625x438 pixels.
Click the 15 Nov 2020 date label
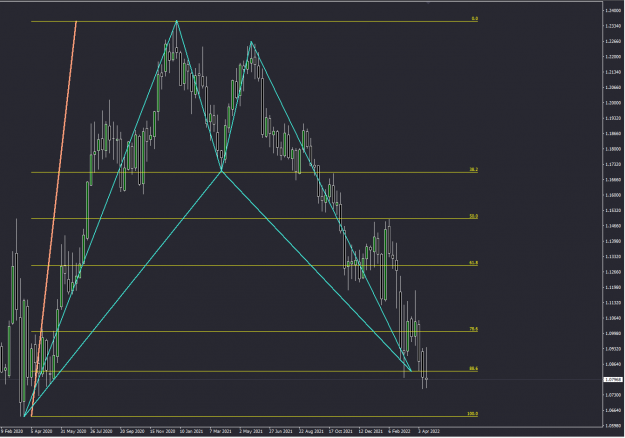click(x=162, y=431)
